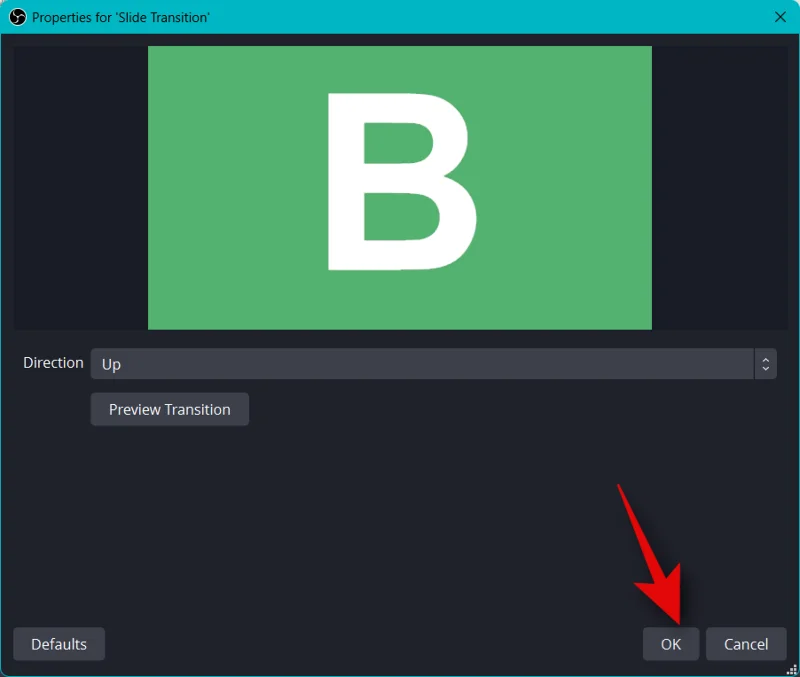
Task: Click the OBS logo icon in title bar
Action: (x=17, y=17)
